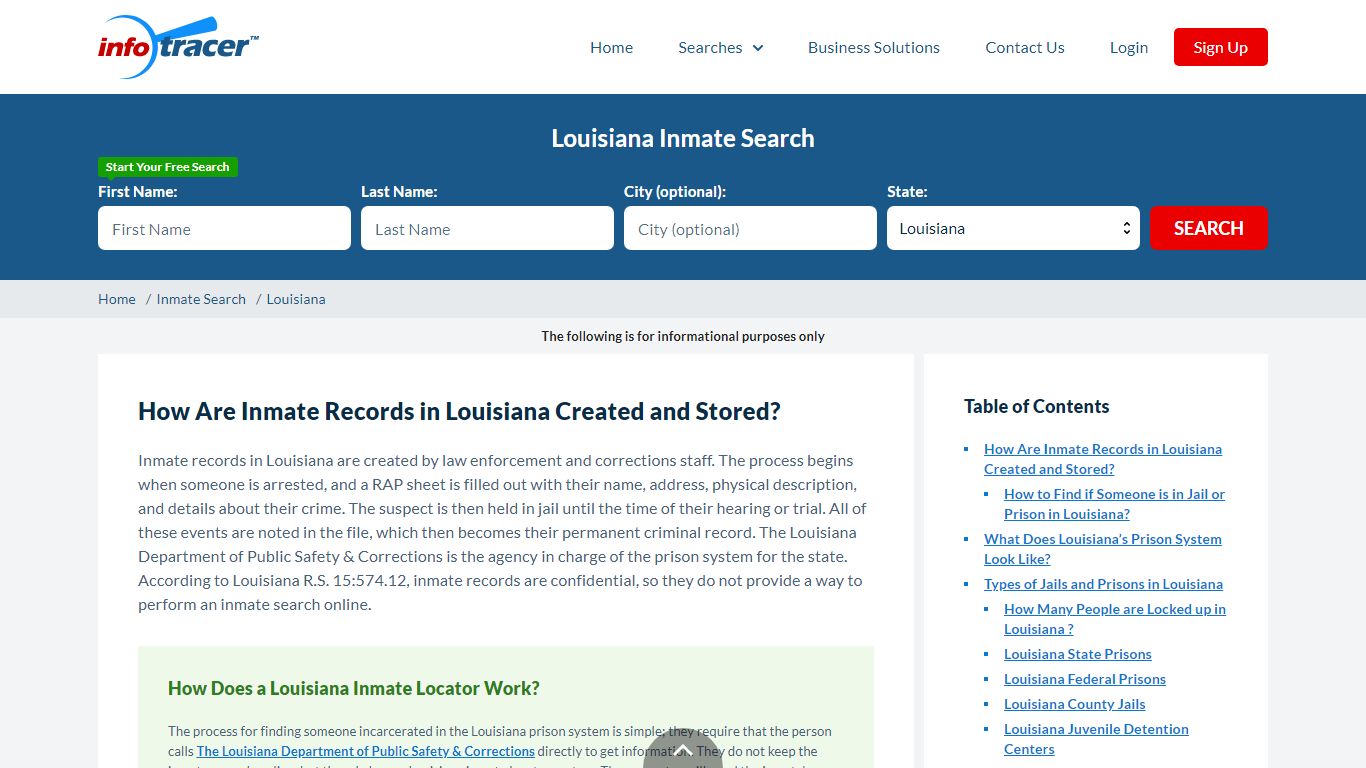
Task: Open the Home navigation item
Action: coord(611,48)
